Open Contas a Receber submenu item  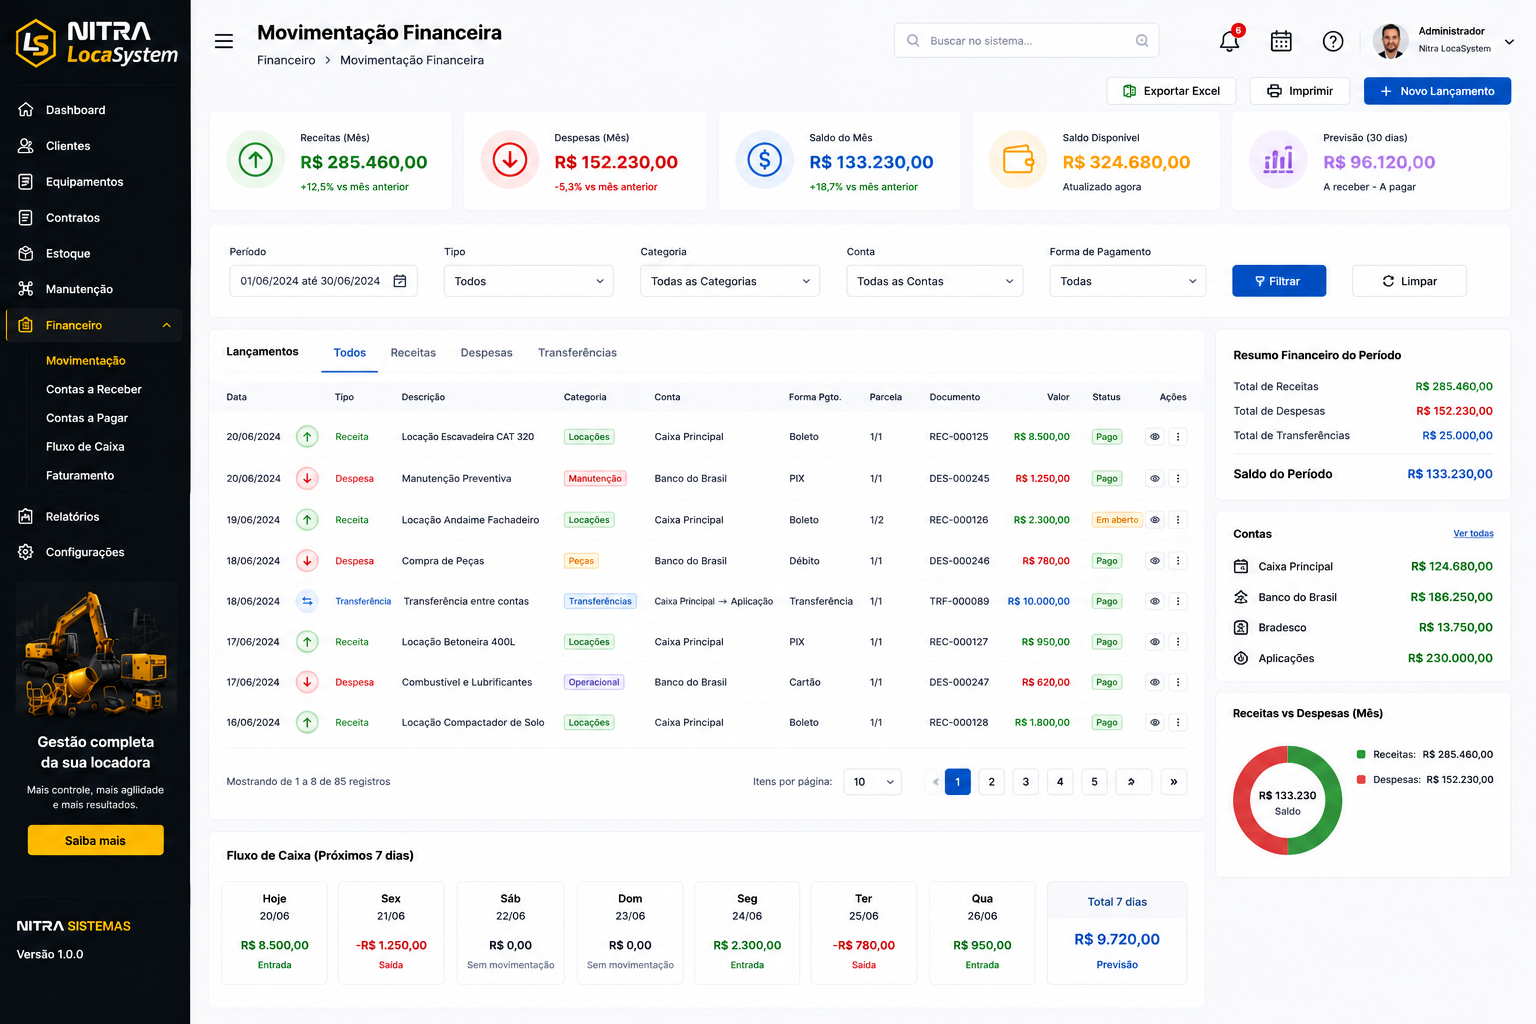(x=94, y=389)
